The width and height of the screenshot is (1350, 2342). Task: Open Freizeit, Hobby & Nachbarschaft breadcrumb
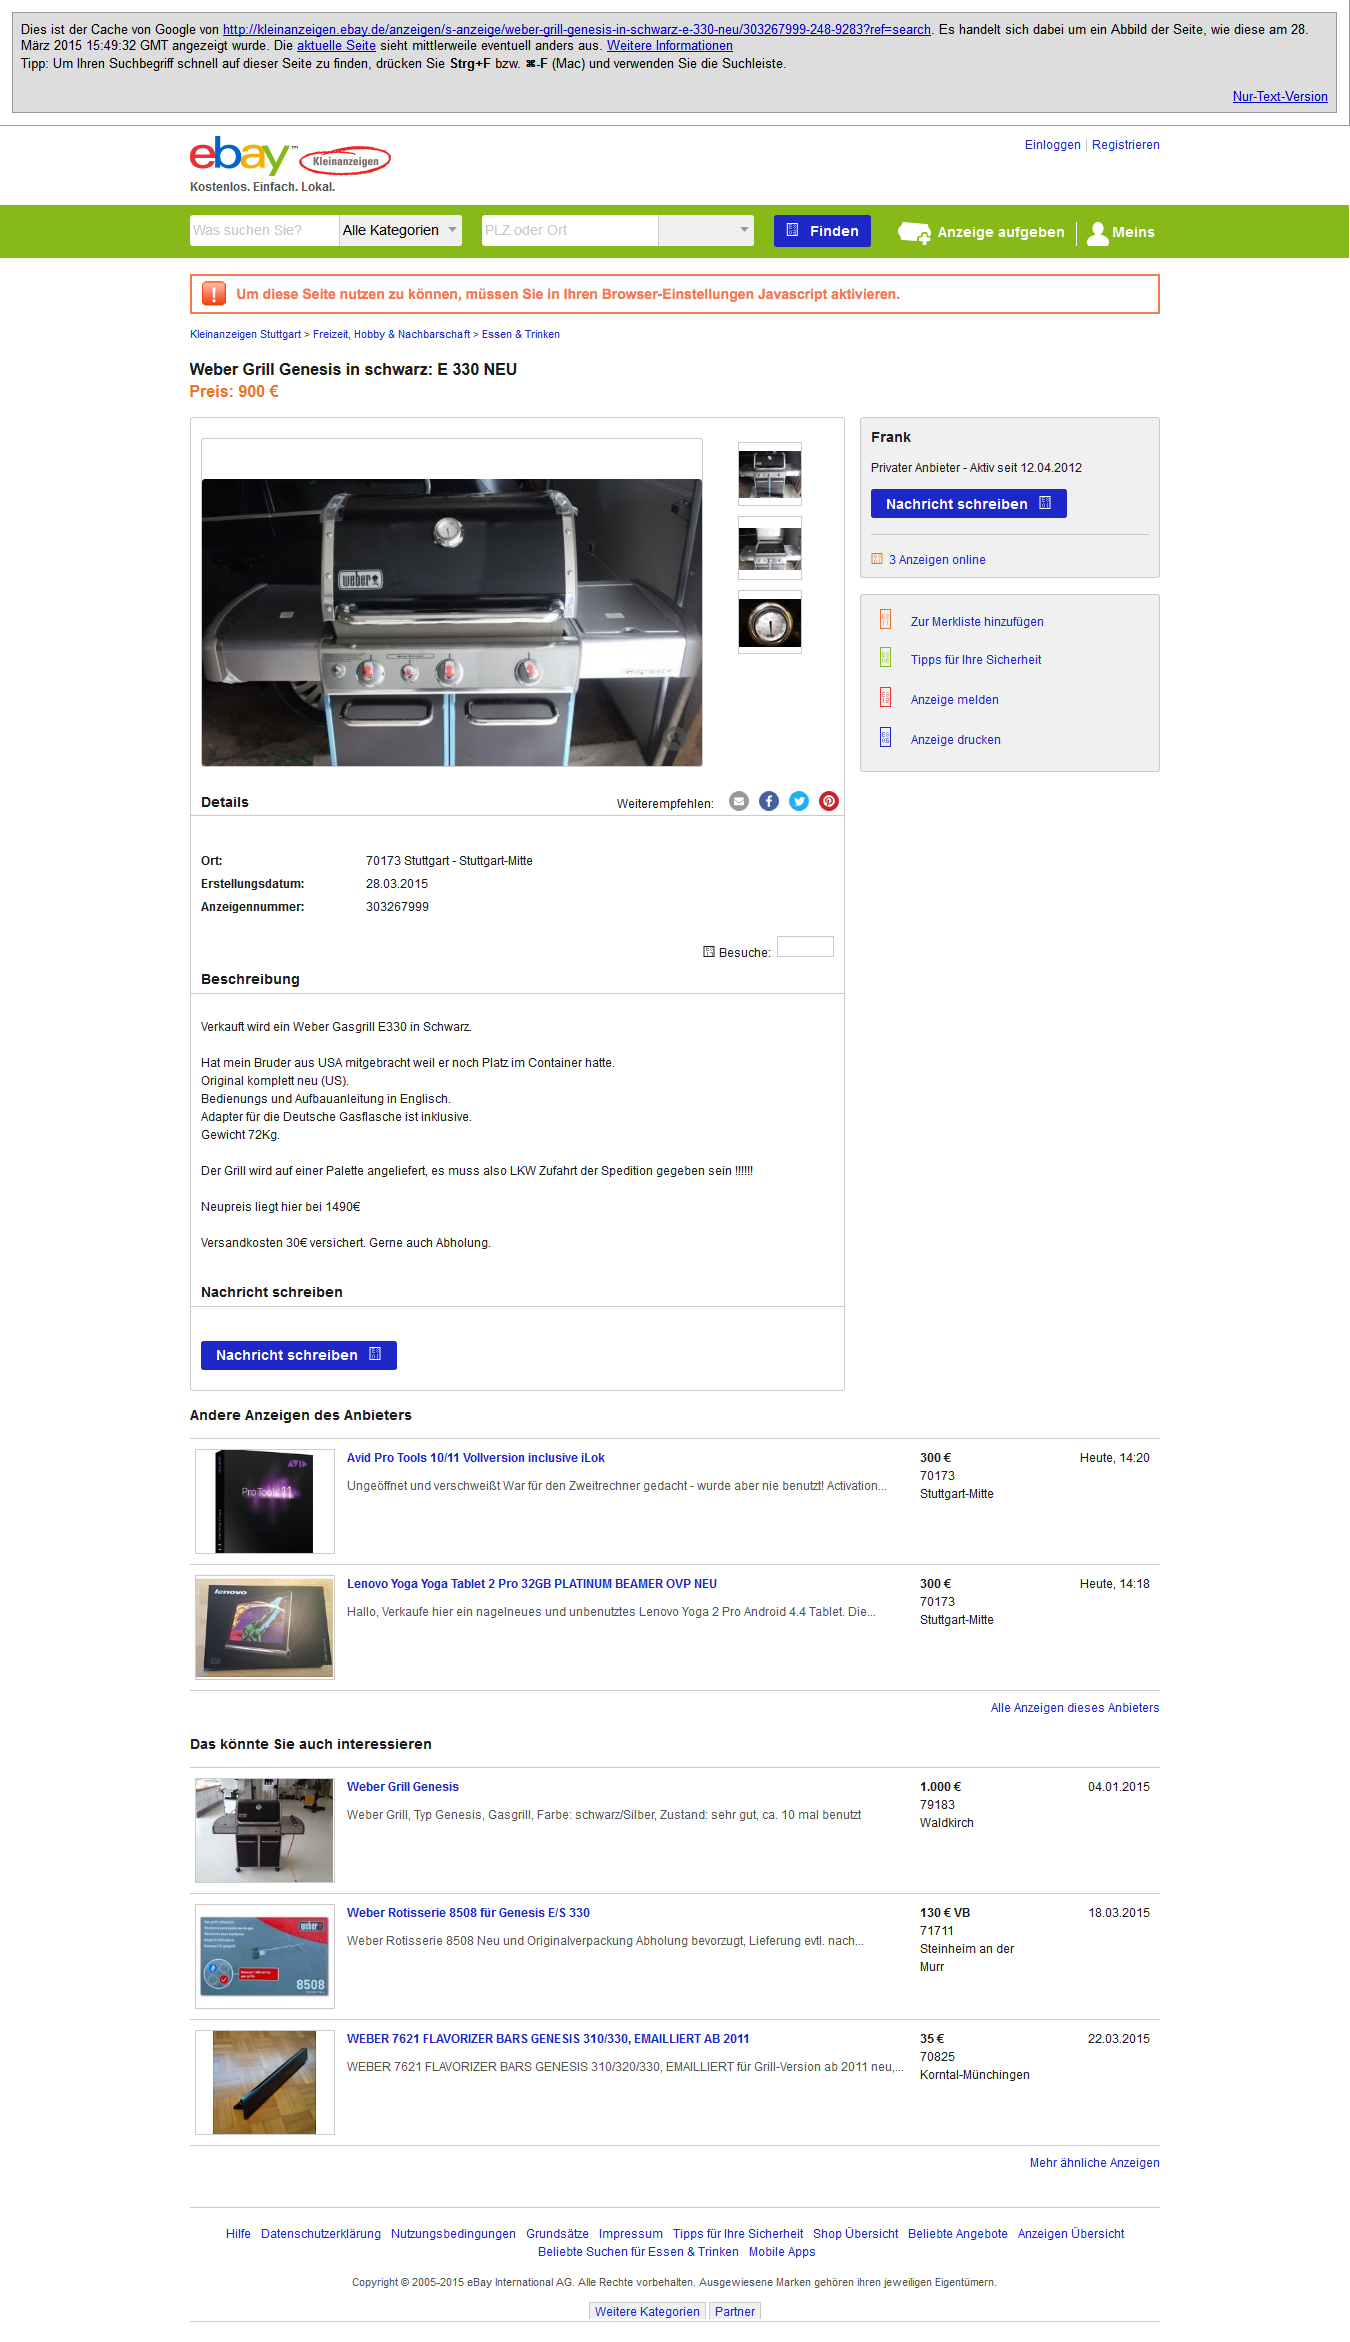coord(391,335)
